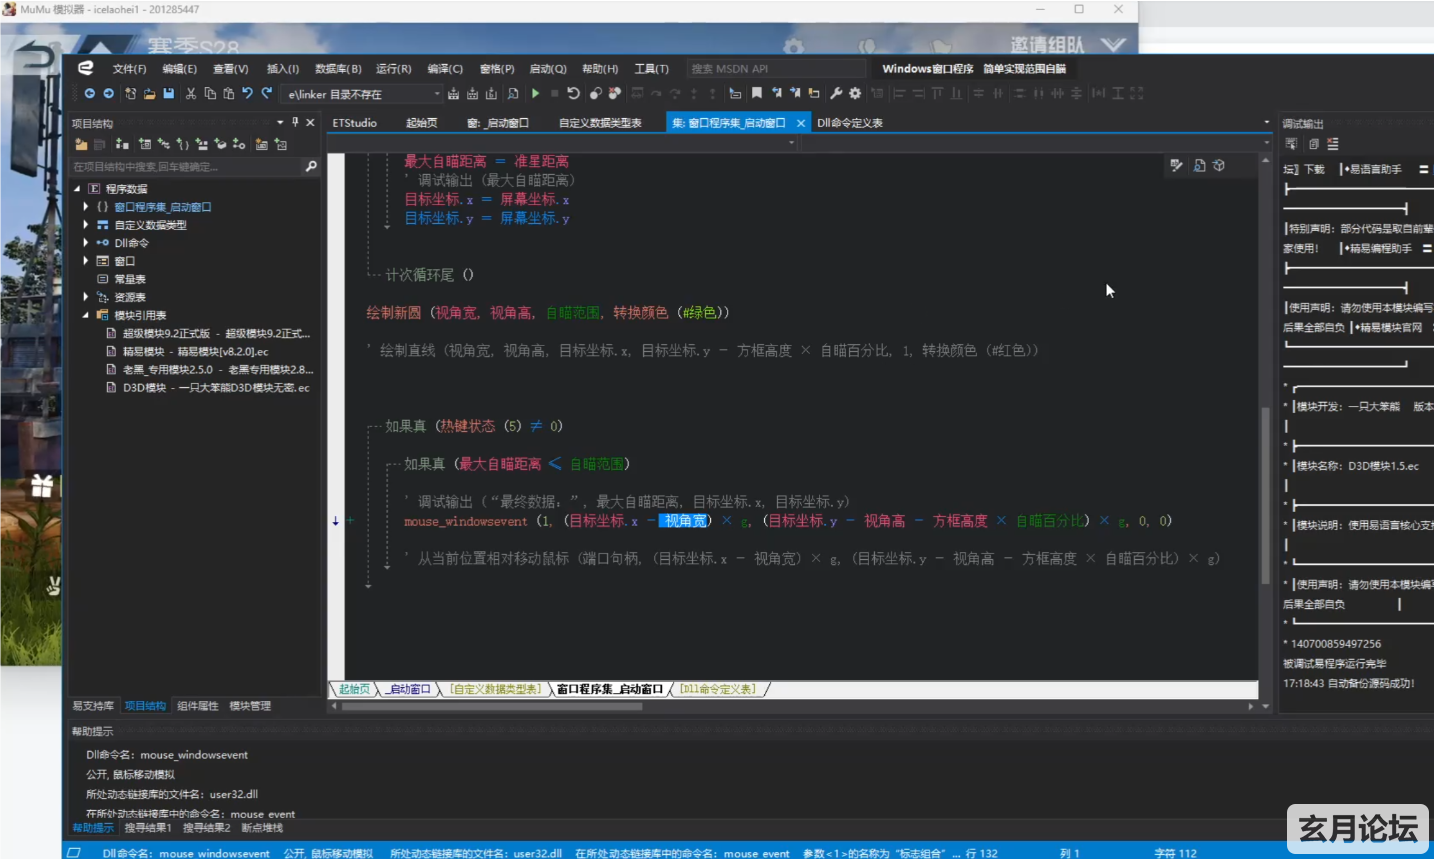Screen dimensions: 1434x859
Task: Click the editor vertical scrollbar thumb
Action: tap(1265, 495)
